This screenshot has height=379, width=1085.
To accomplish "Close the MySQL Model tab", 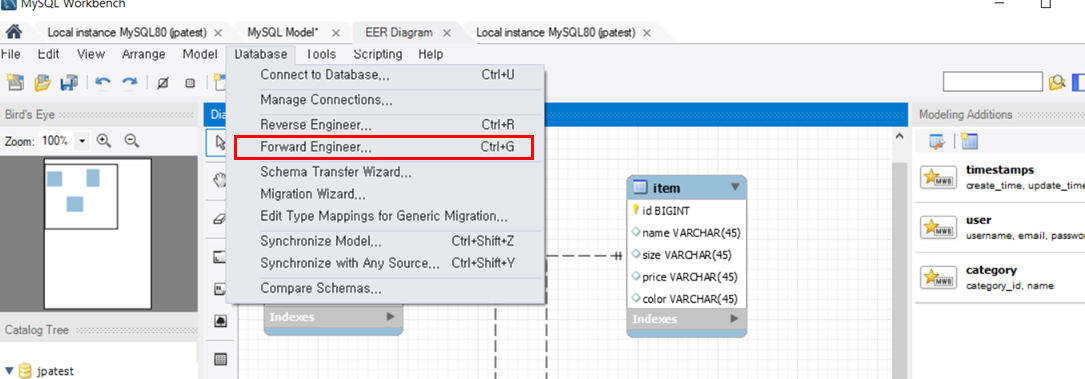I will click(336, 33).
